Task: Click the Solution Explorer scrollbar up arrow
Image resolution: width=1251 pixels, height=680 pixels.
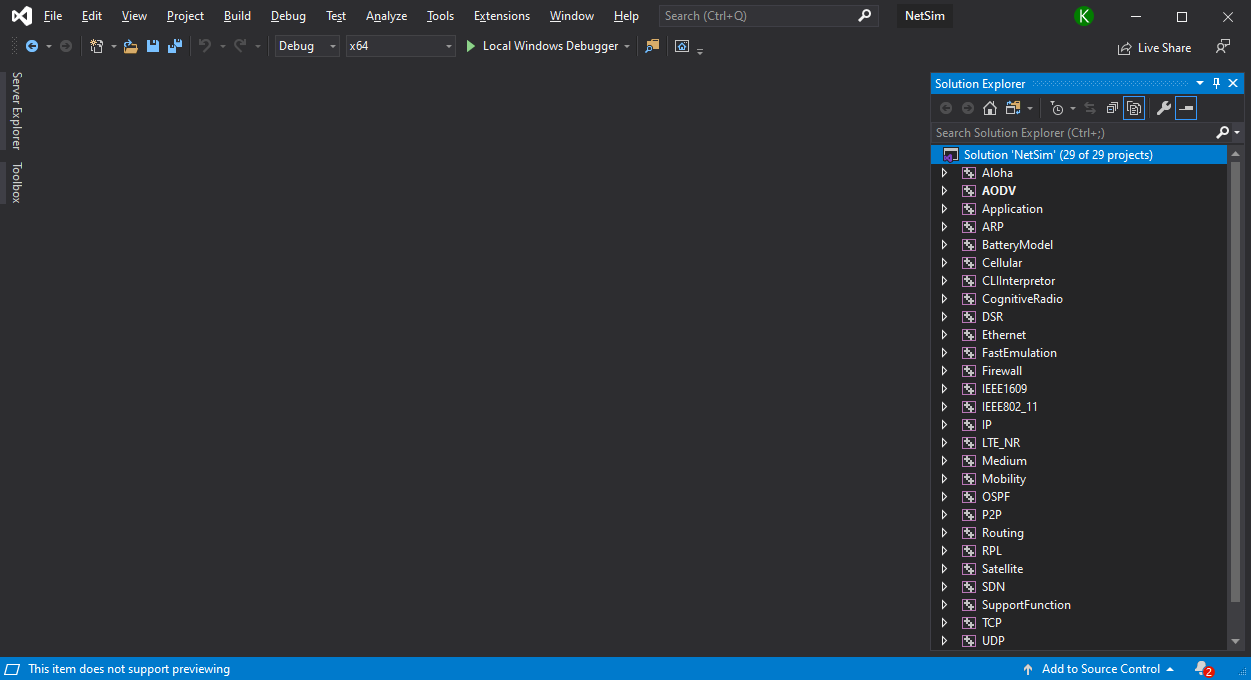Action: [1235, 154]
